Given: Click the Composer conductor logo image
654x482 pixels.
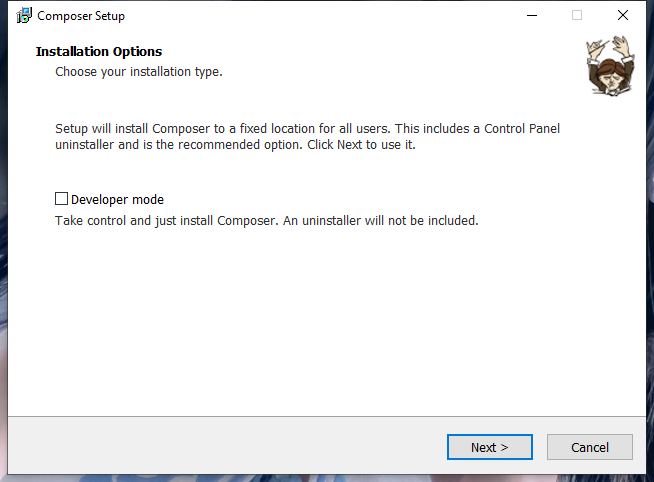Looking at the screenshot, I should click(605, 66).
